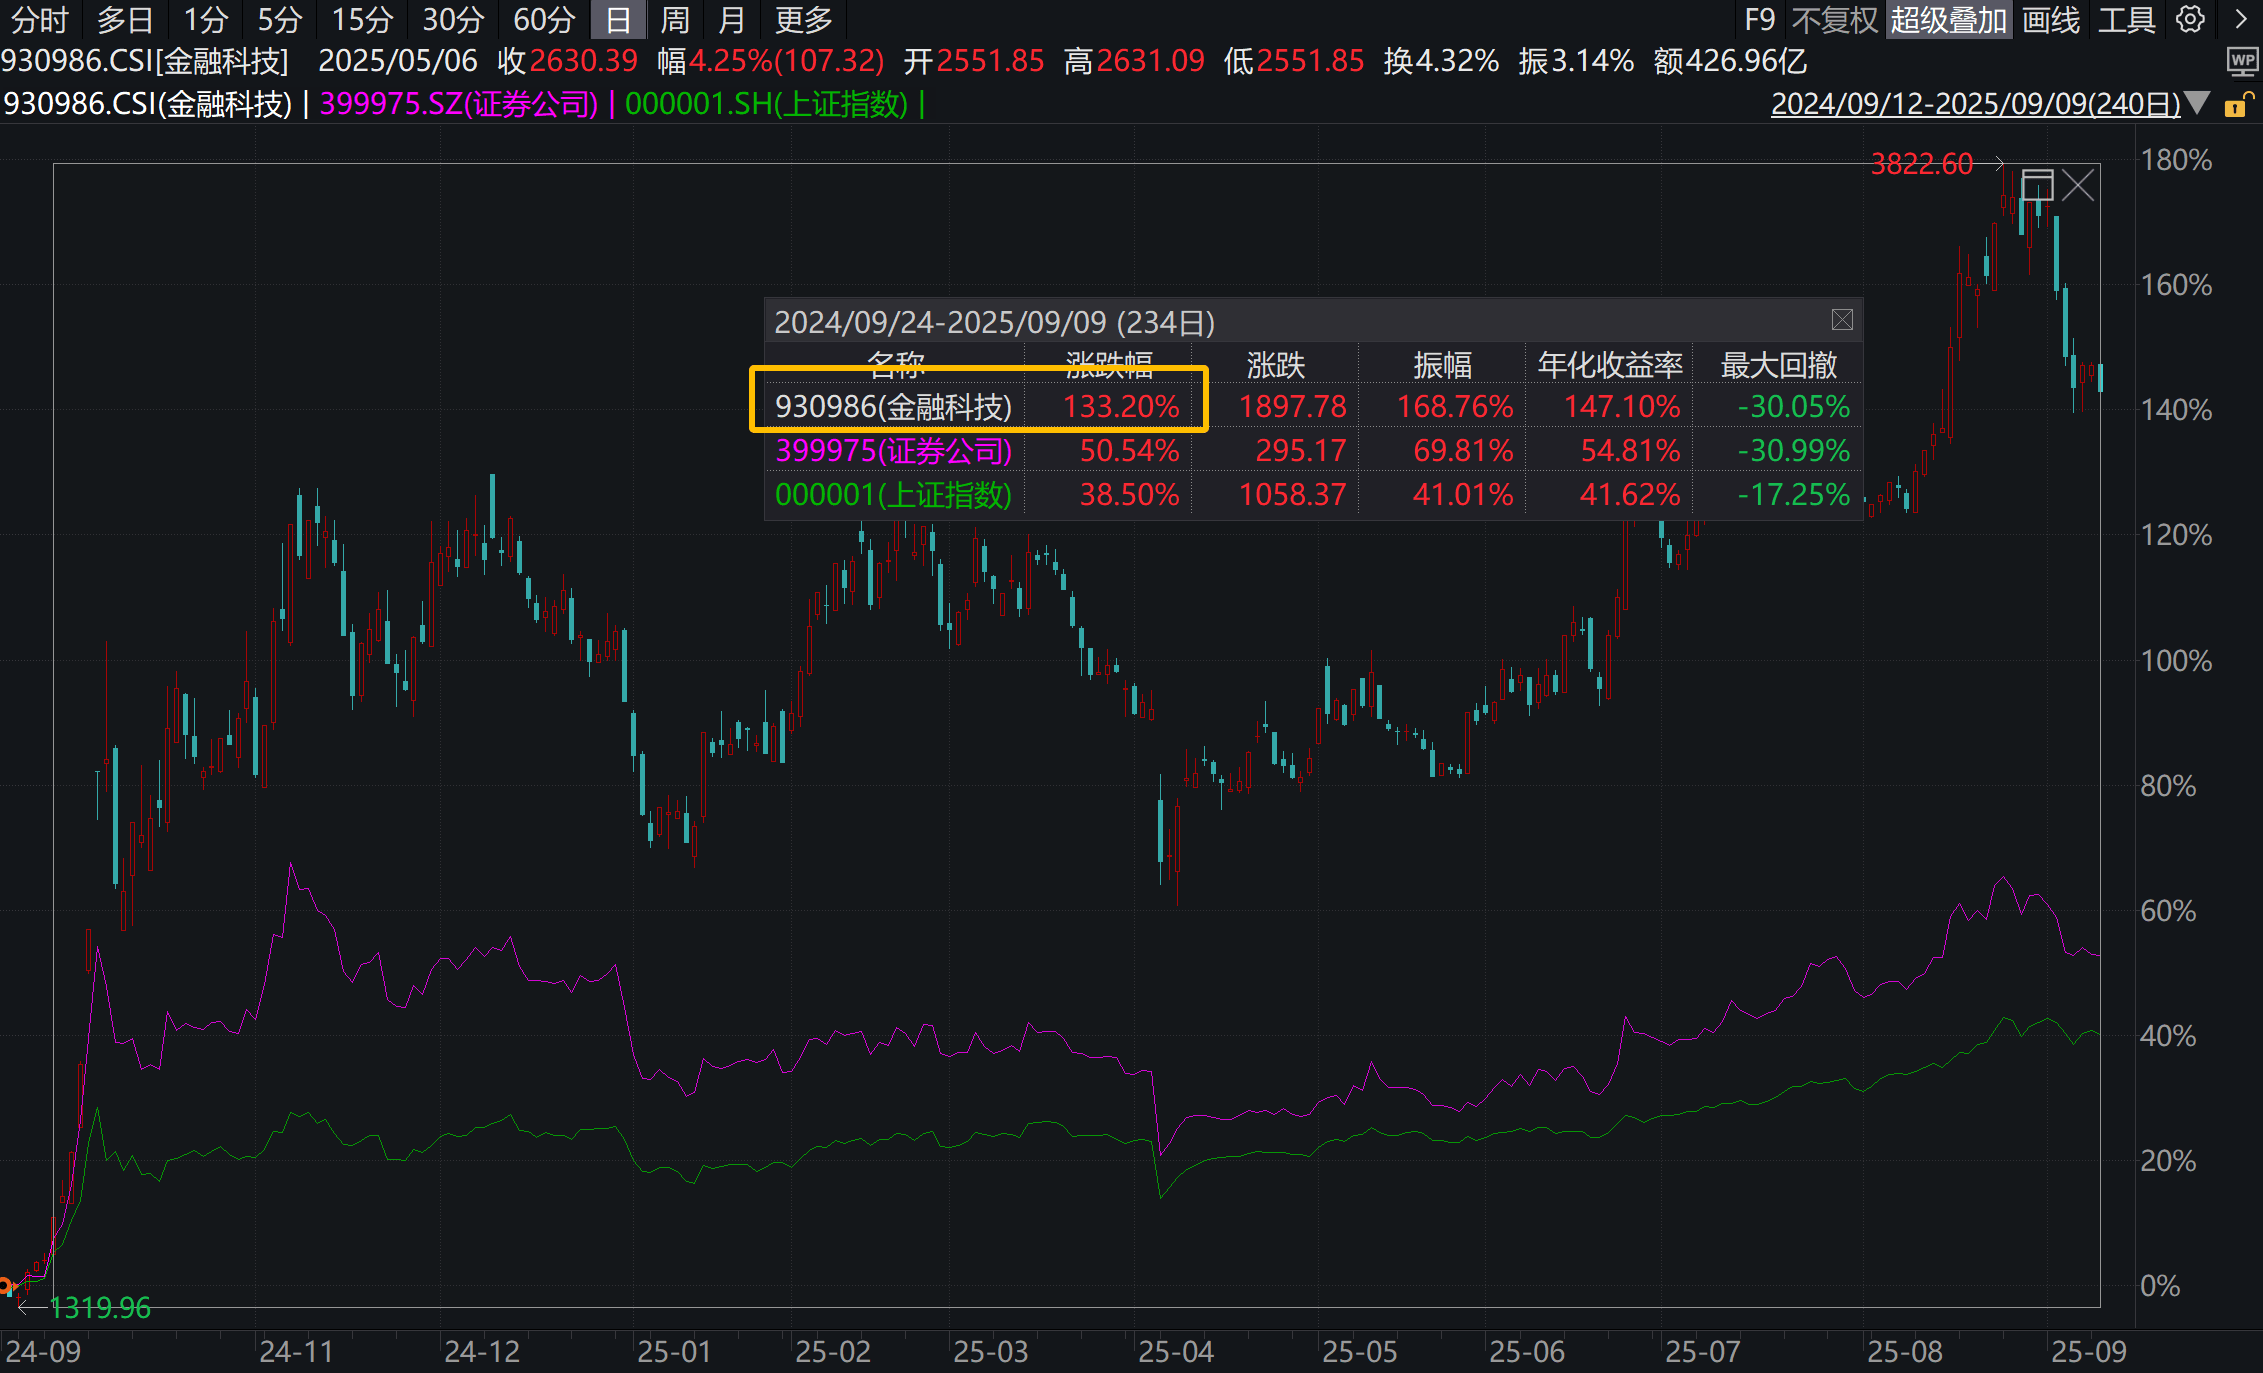The image size is (2263, 1373).
Task: Switch to the 分时 intraday tab
Action: tap(39, 20)
